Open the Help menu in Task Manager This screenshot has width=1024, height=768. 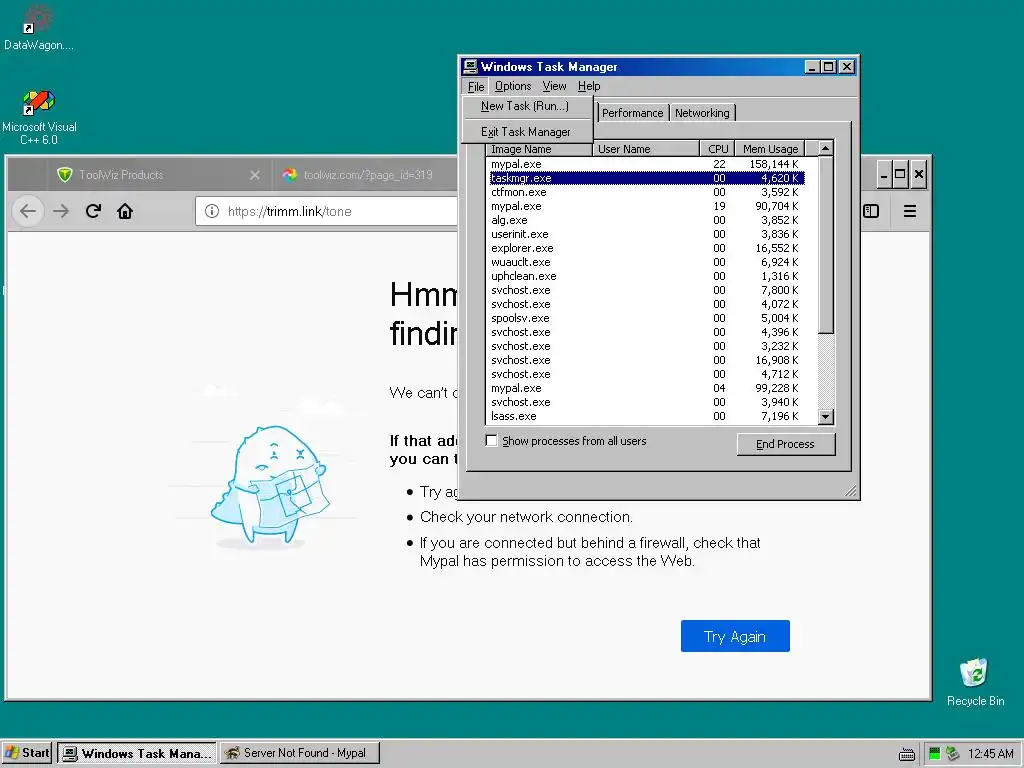coord(588,86)
